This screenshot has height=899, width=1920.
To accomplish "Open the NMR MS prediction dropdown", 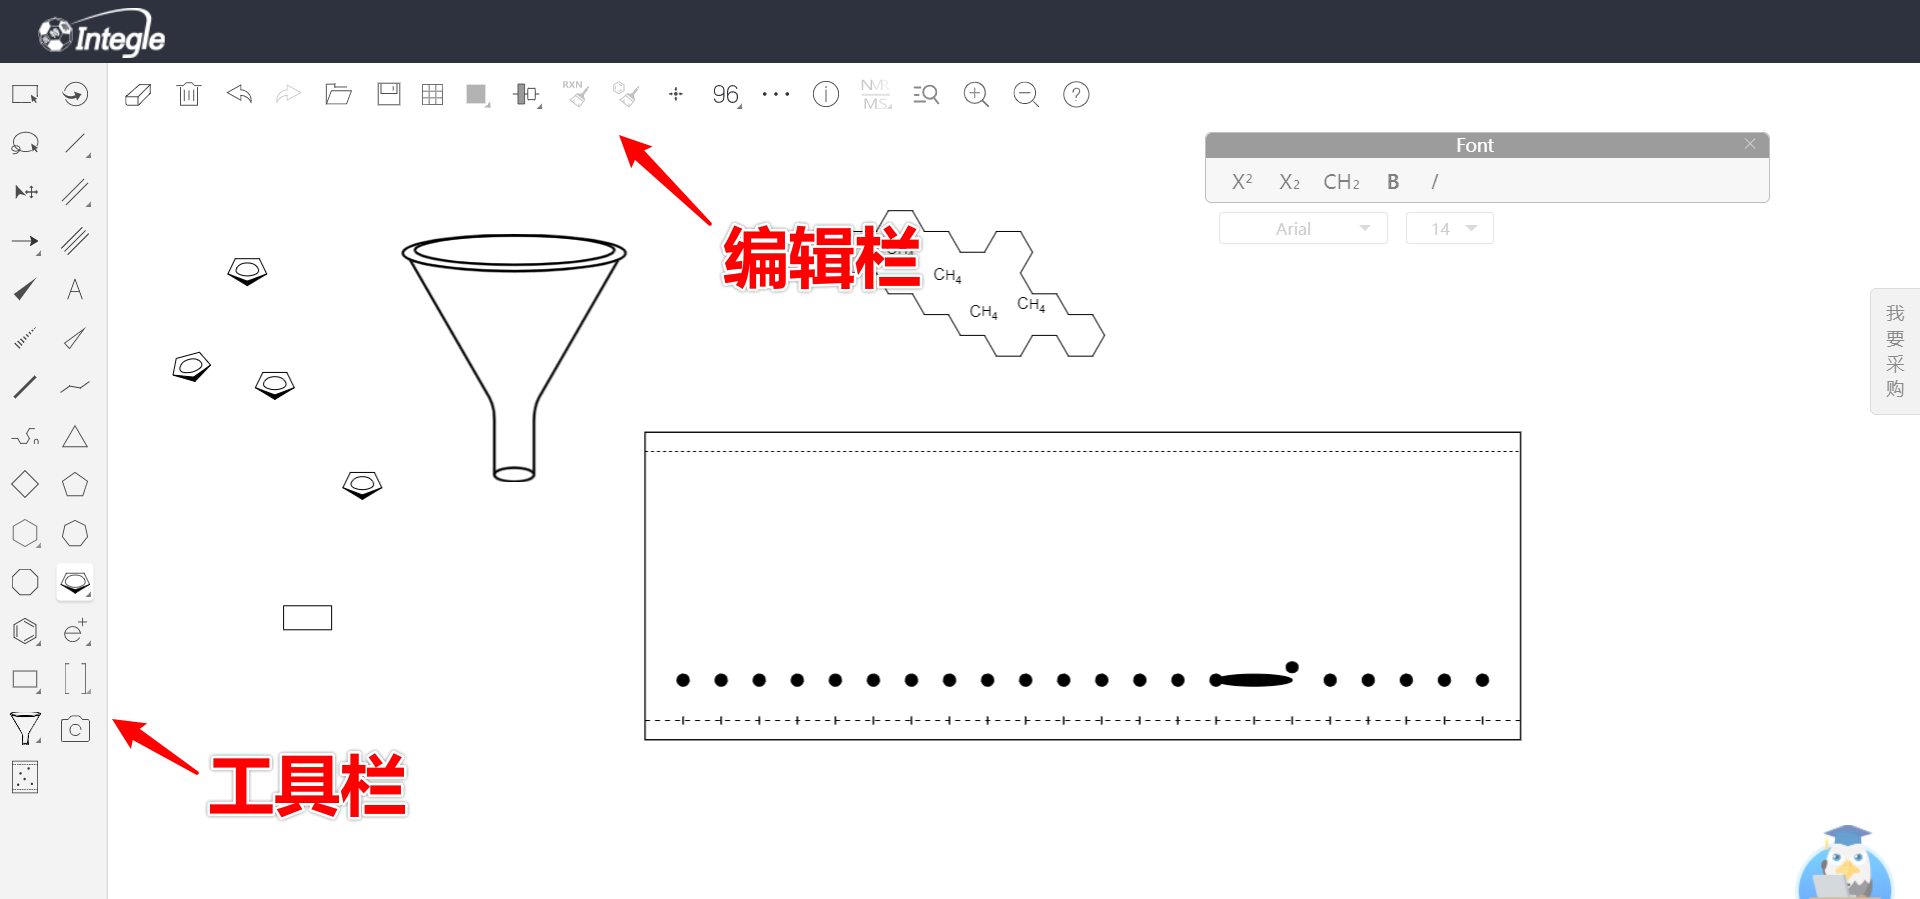I will tap(877, 95).
